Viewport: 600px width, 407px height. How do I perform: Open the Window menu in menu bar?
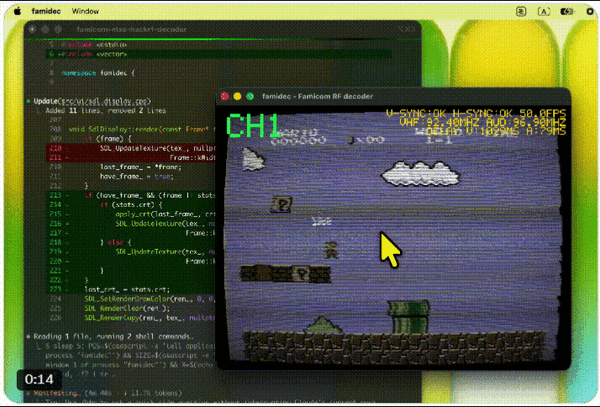point(85,11)
